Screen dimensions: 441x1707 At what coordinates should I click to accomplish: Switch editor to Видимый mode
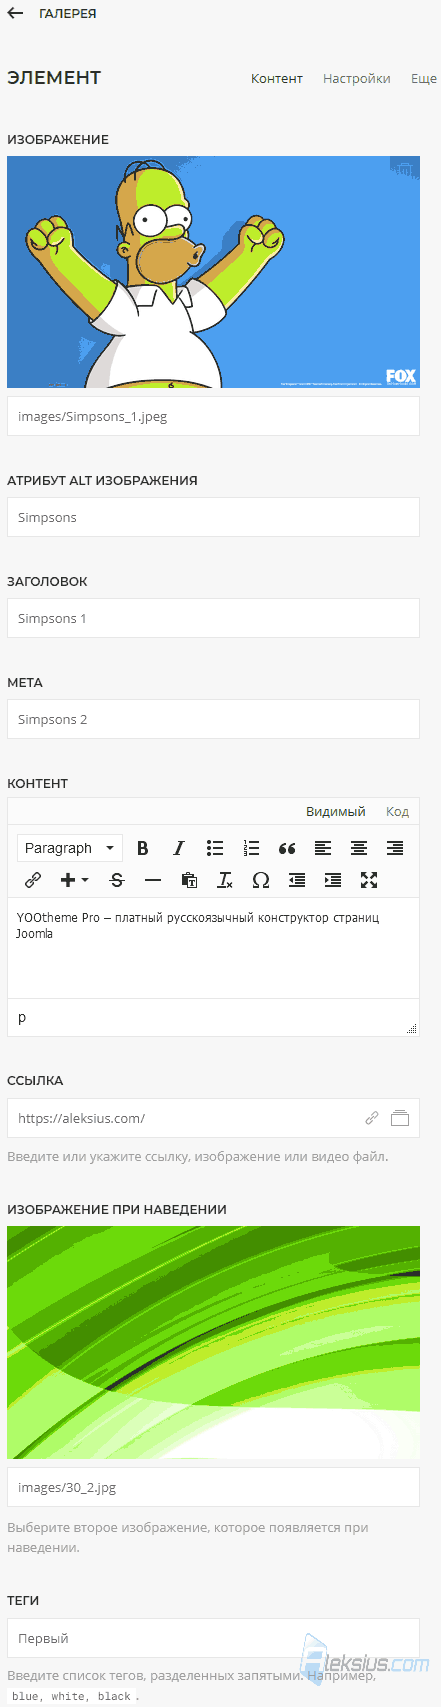tap(336, 811)
